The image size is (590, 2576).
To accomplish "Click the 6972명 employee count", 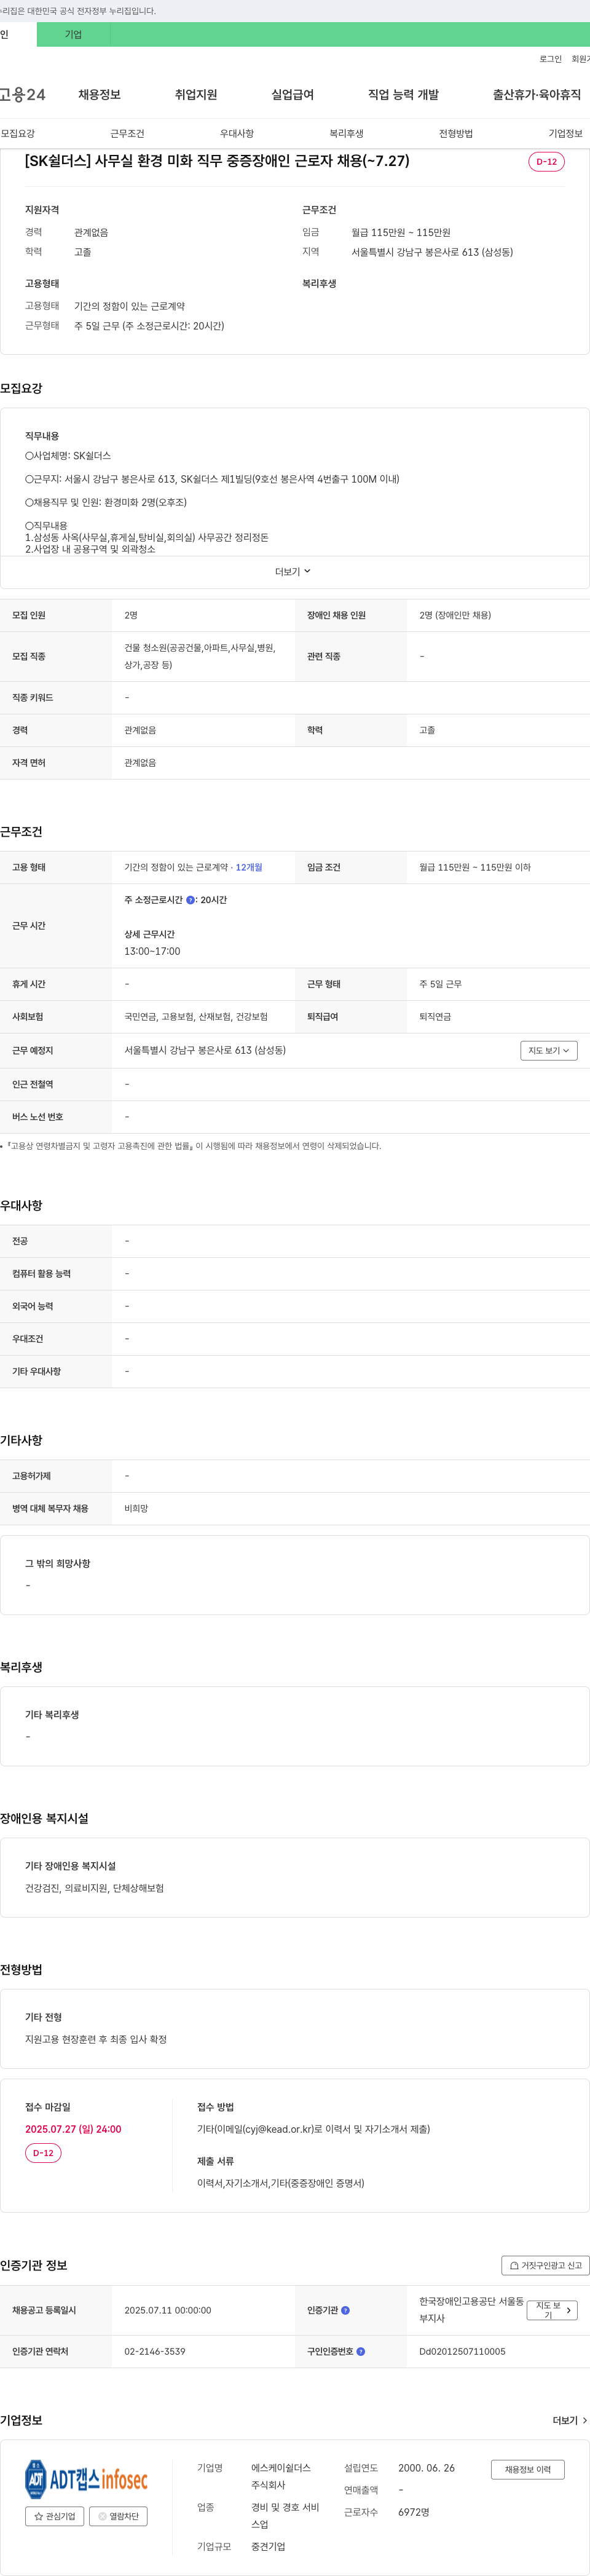I will (x=414, y=2512).
